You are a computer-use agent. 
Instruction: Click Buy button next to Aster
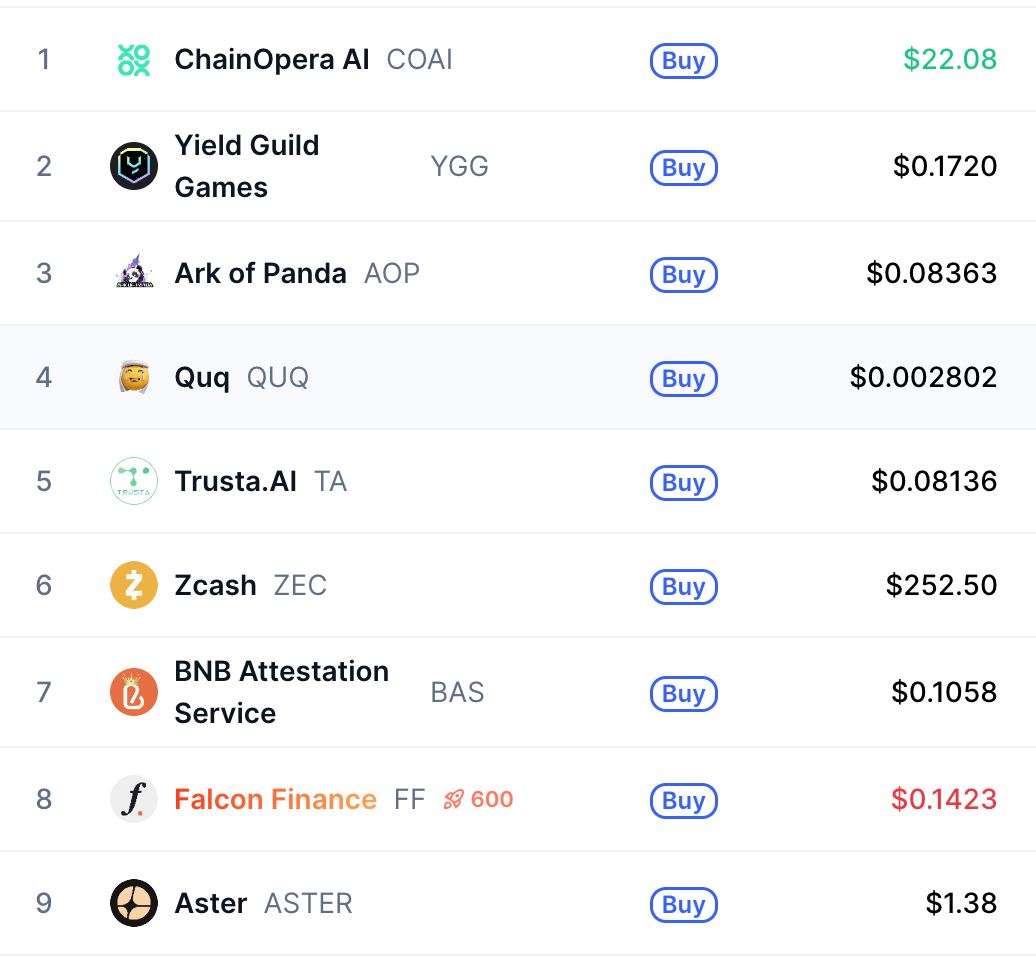tap(684, 904)
